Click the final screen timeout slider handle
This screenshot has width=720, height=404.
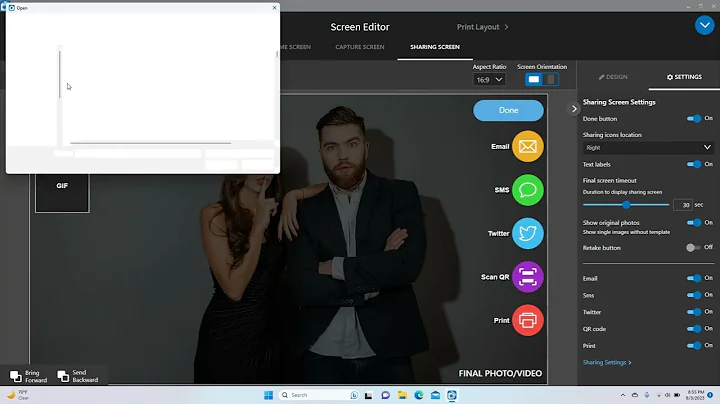click(626, 205)
